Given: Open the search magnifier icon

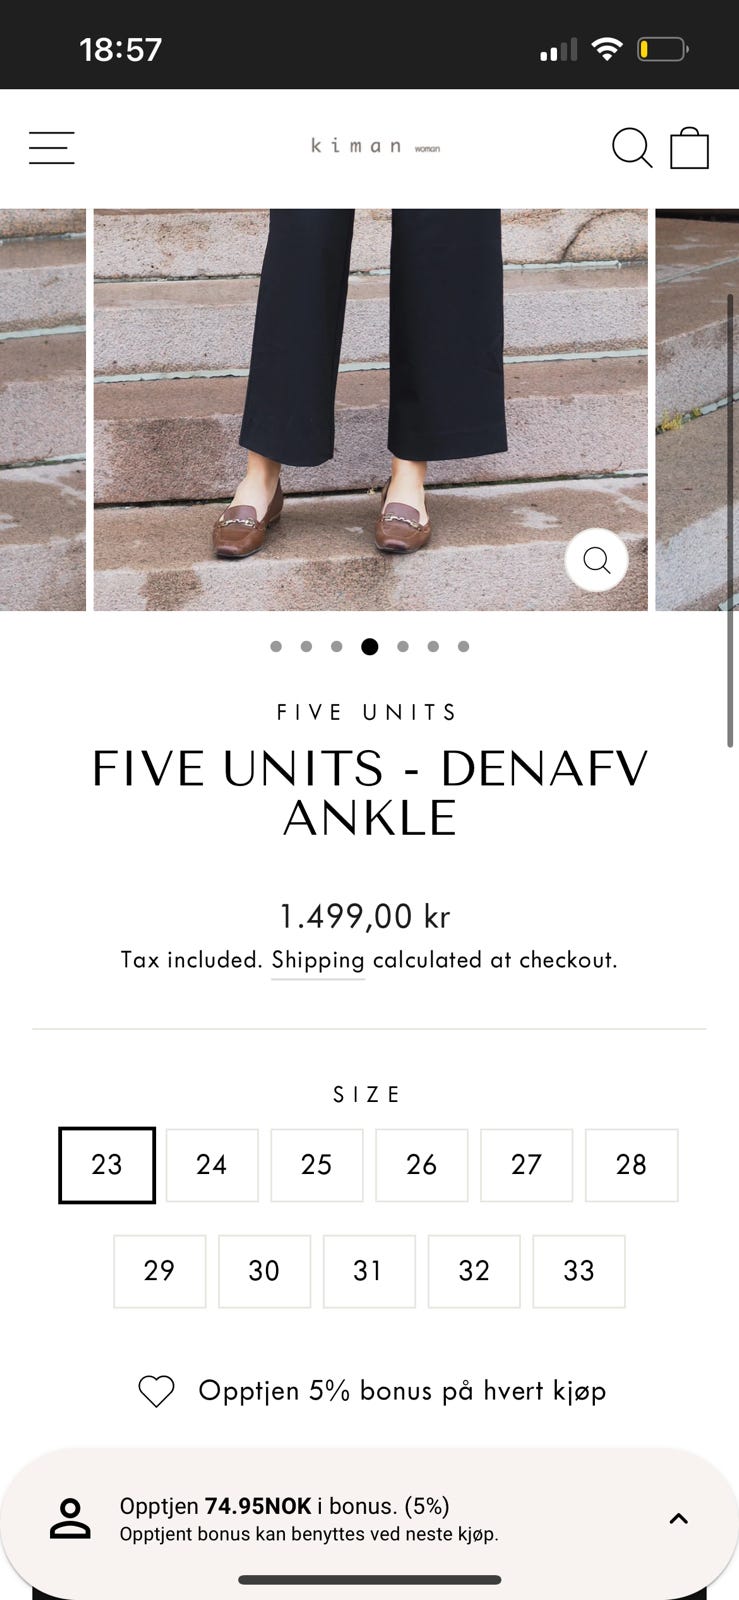Looking at the screenshot, I should [631, 148].
